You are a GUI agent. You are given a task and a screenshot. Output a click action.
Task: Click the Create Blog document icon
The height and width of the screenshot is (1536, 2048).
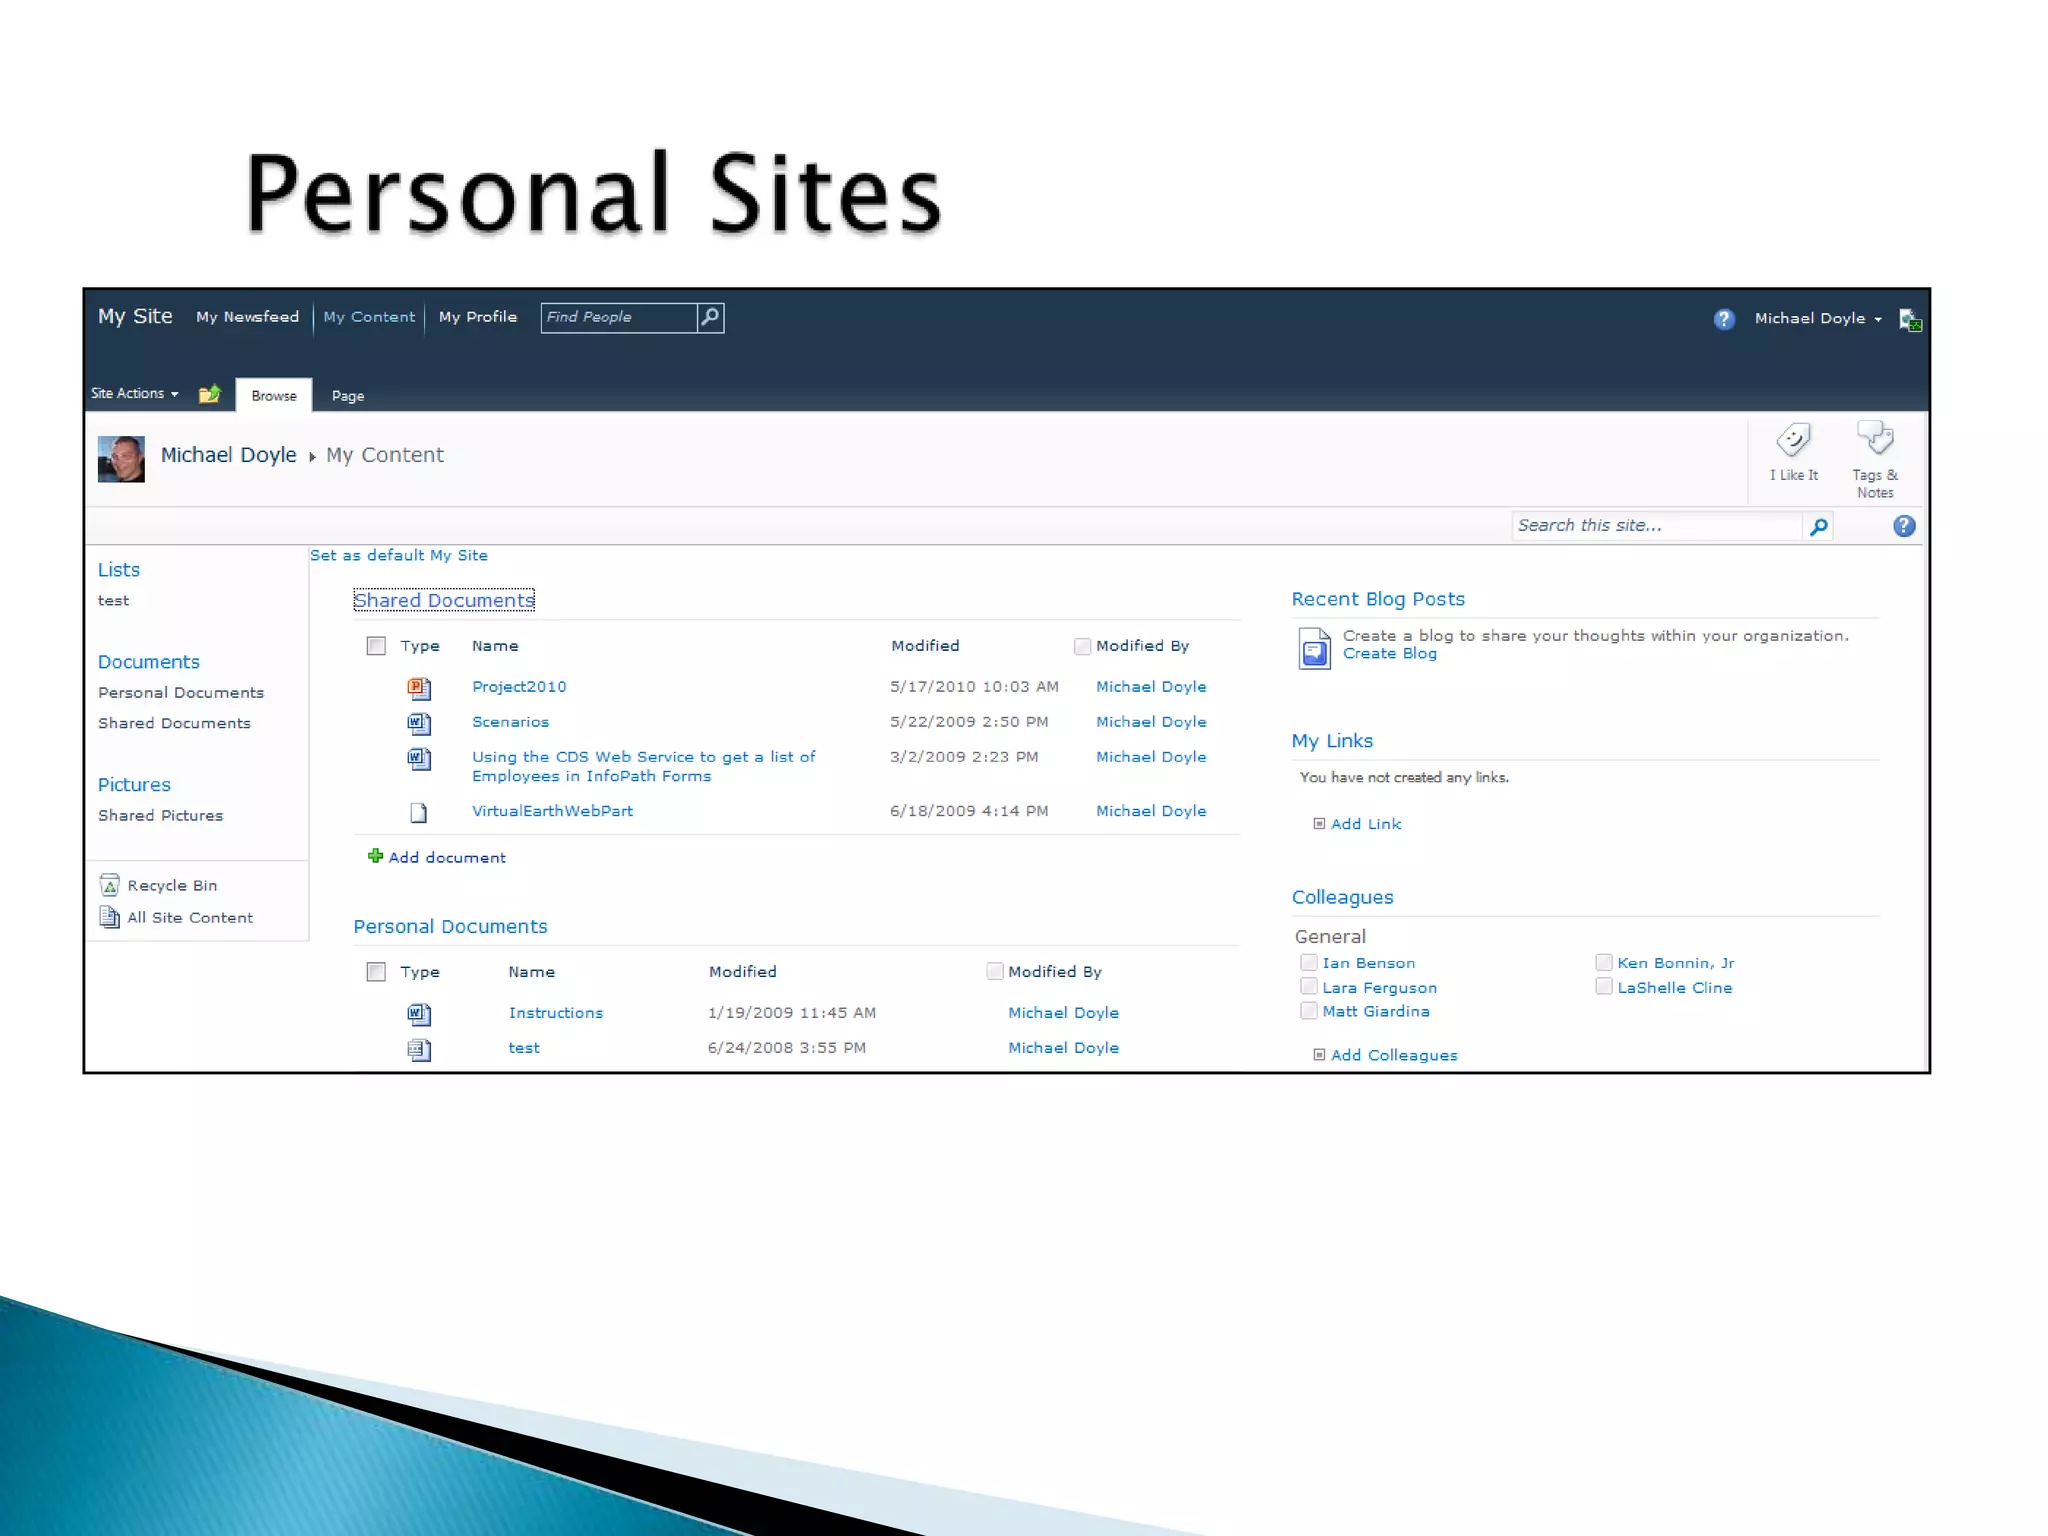pos(1314,648)
